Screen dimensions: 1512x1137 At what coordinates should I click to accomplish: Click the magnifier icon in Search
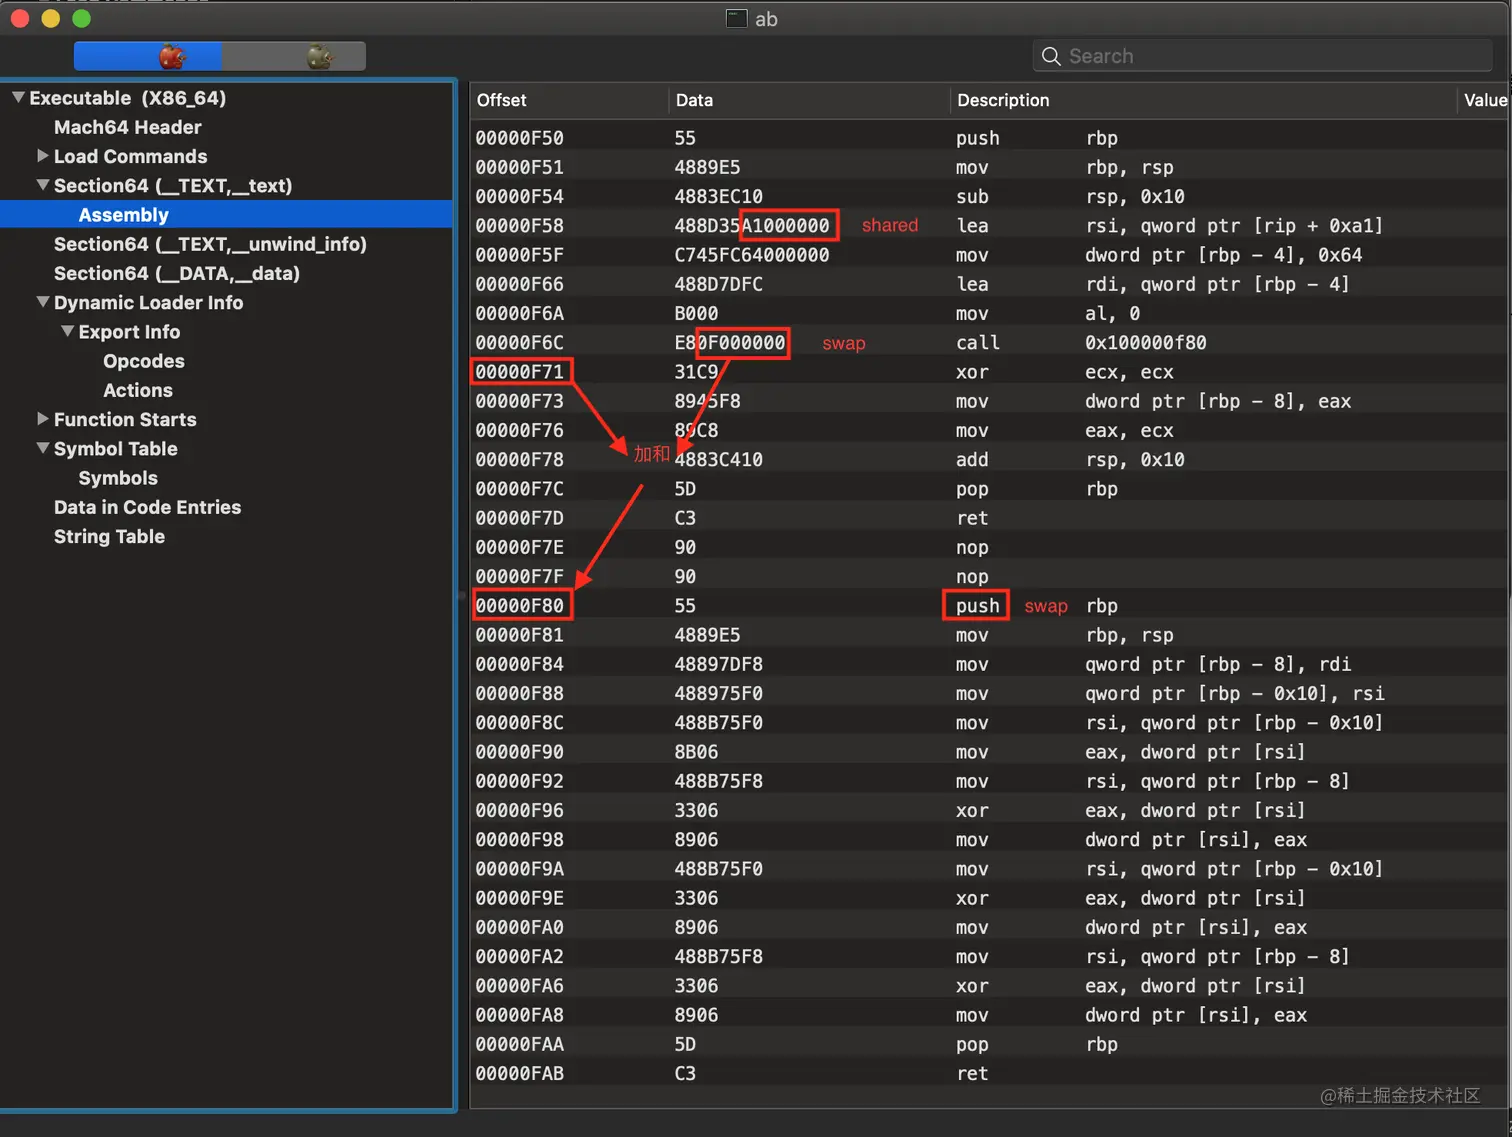click(1051, 56)
